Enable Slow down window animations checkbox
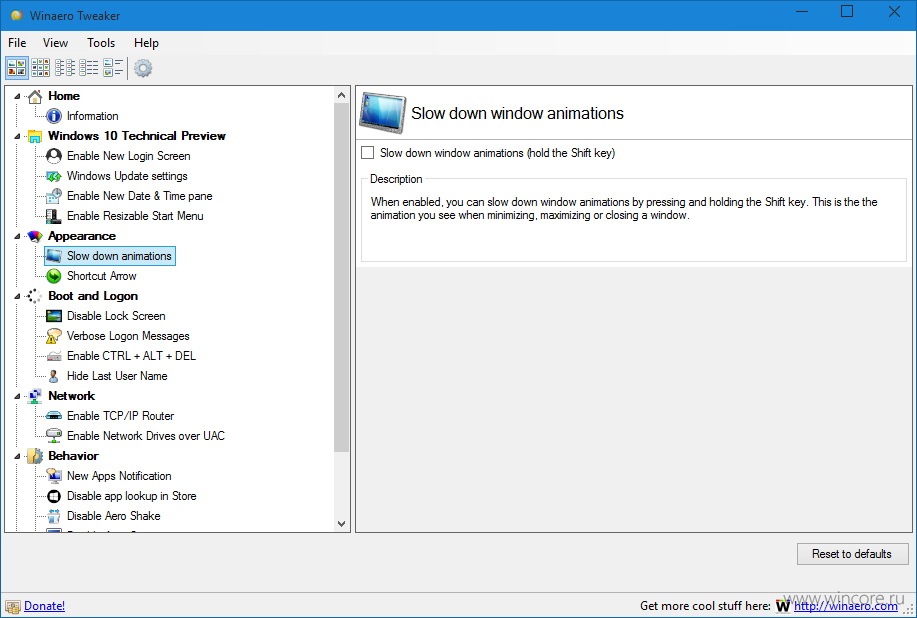Image resolution: width=917 pixels, height=618 pixels. pyautogui.click(x=367, y=153)
